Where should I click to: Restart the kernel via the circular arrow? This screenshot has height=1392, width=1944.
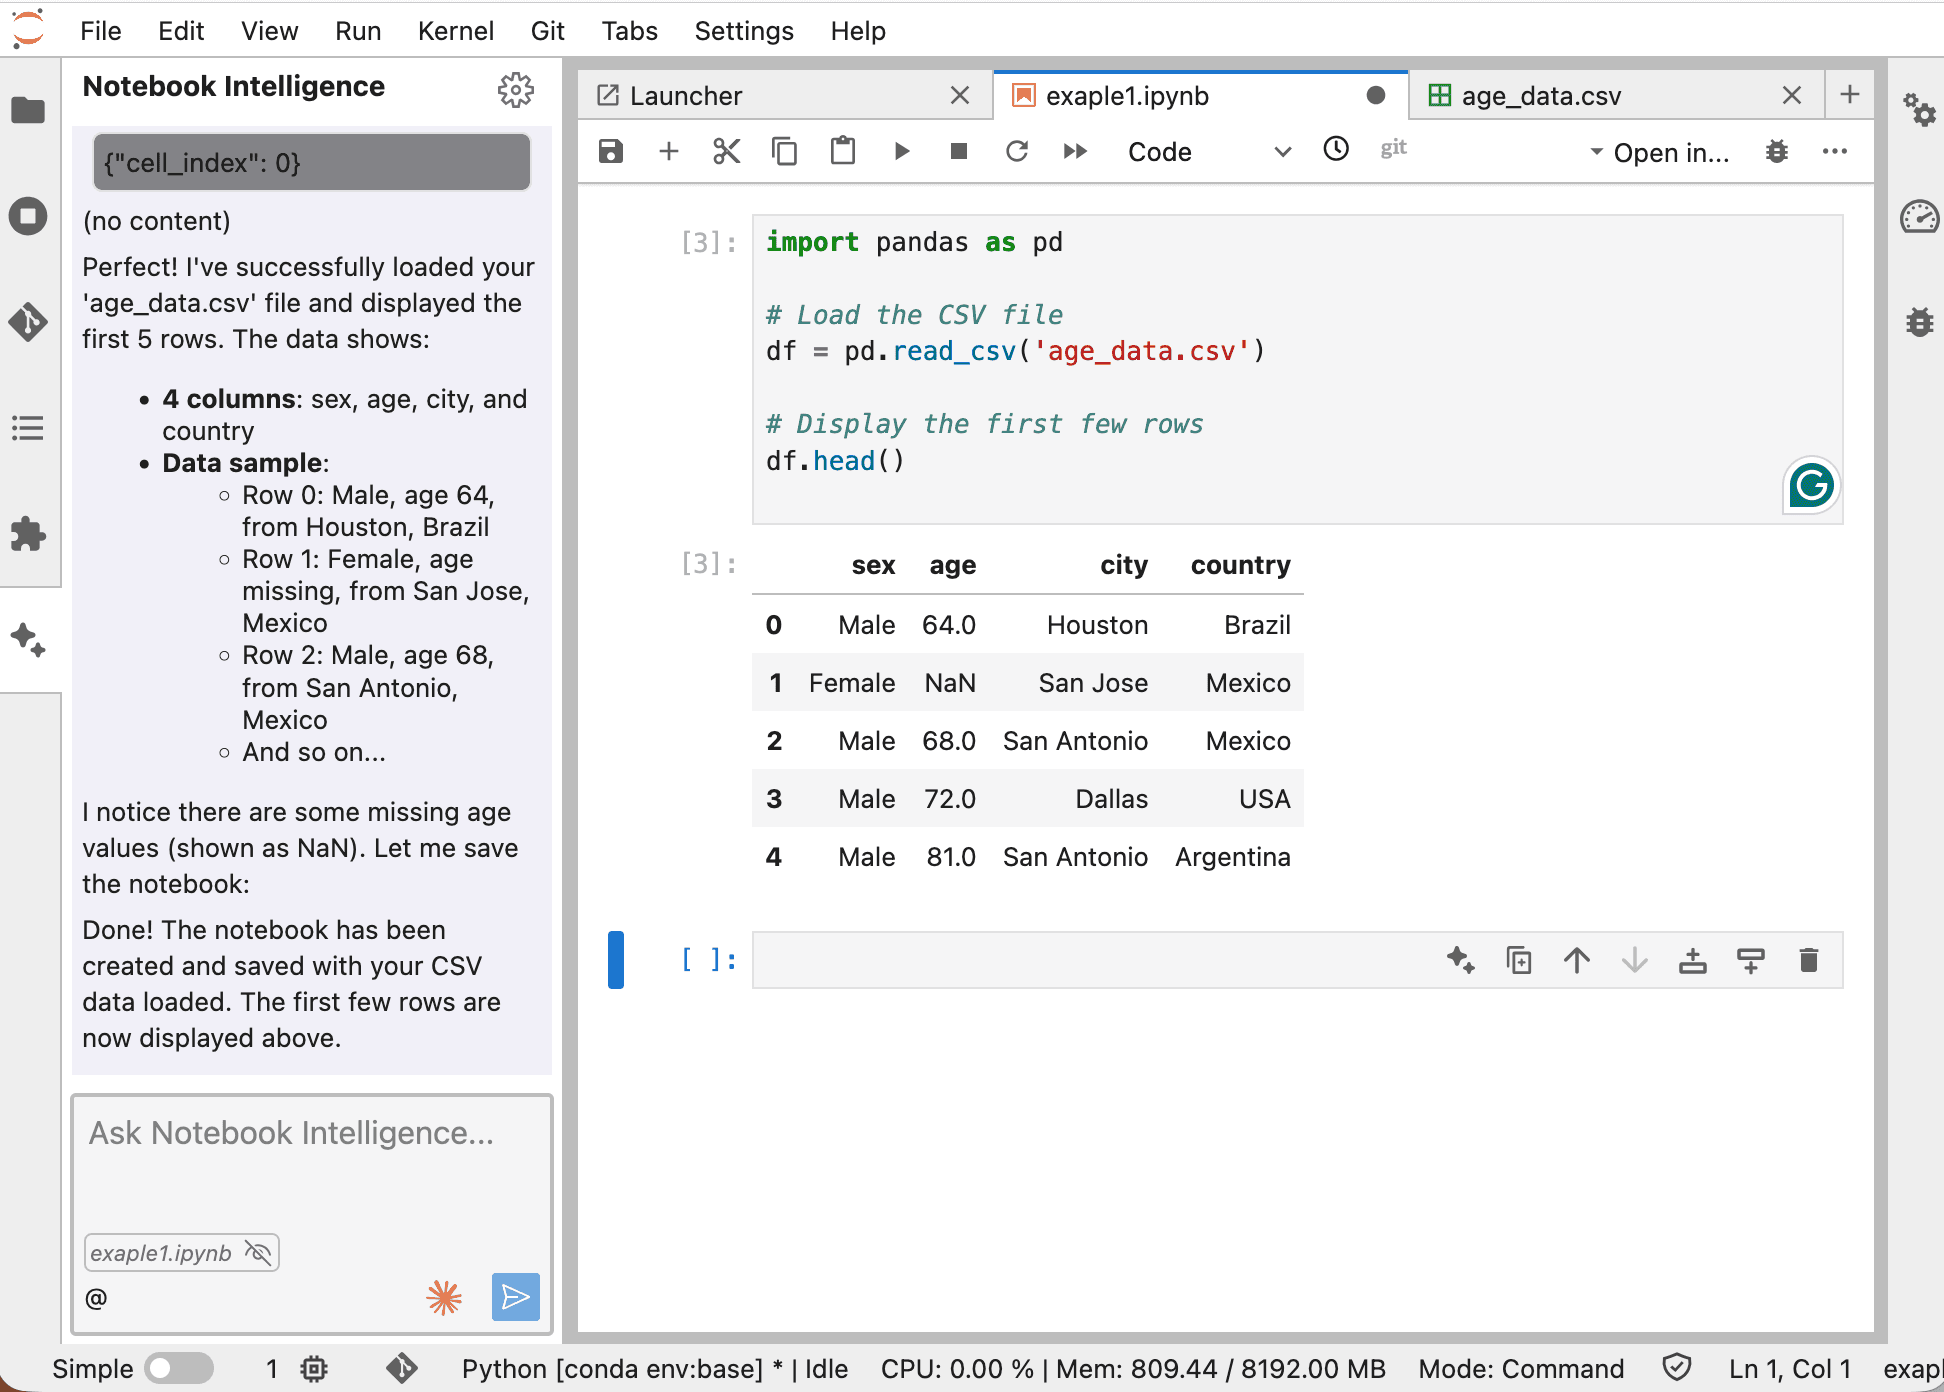[x=1017, y=151]
